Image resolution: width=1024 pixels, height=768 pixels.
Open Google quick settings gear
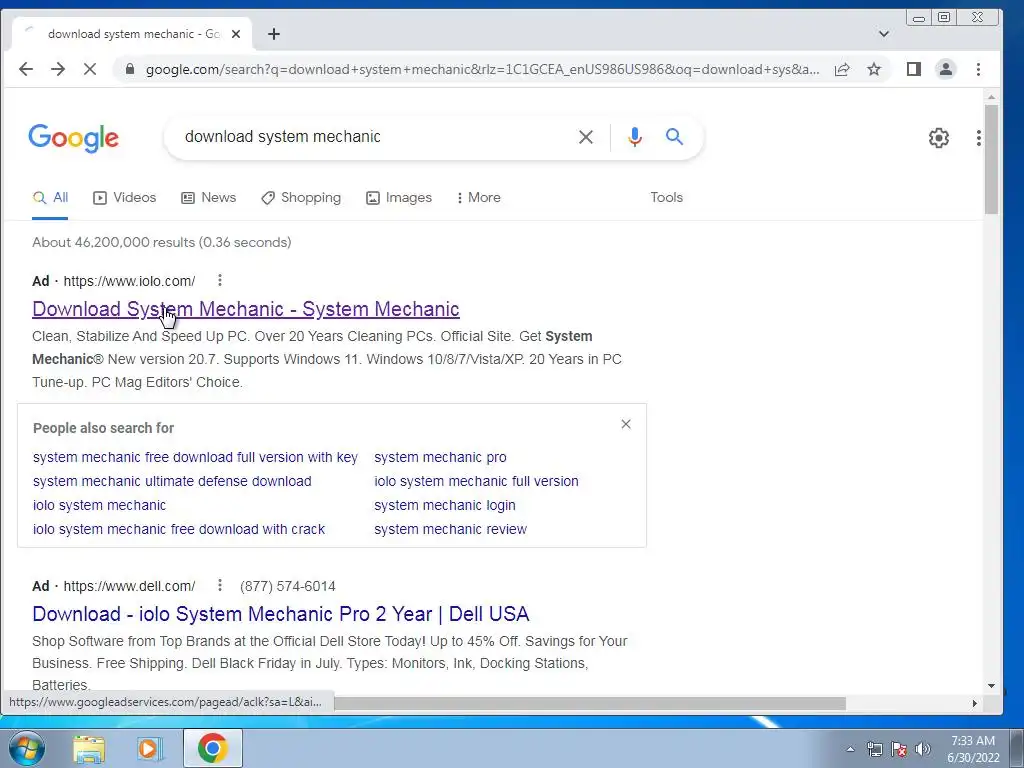(x=939, y=138)
